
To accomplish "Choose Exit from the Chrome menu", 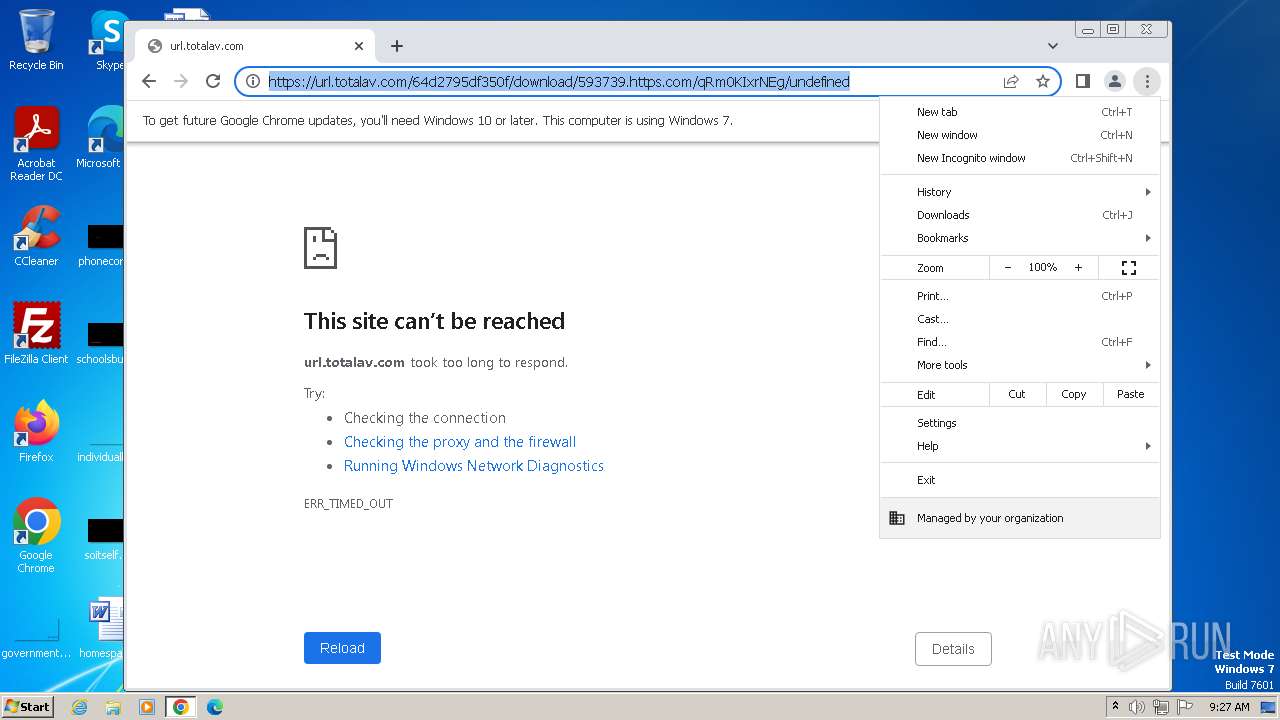I will coord(1020,480).
